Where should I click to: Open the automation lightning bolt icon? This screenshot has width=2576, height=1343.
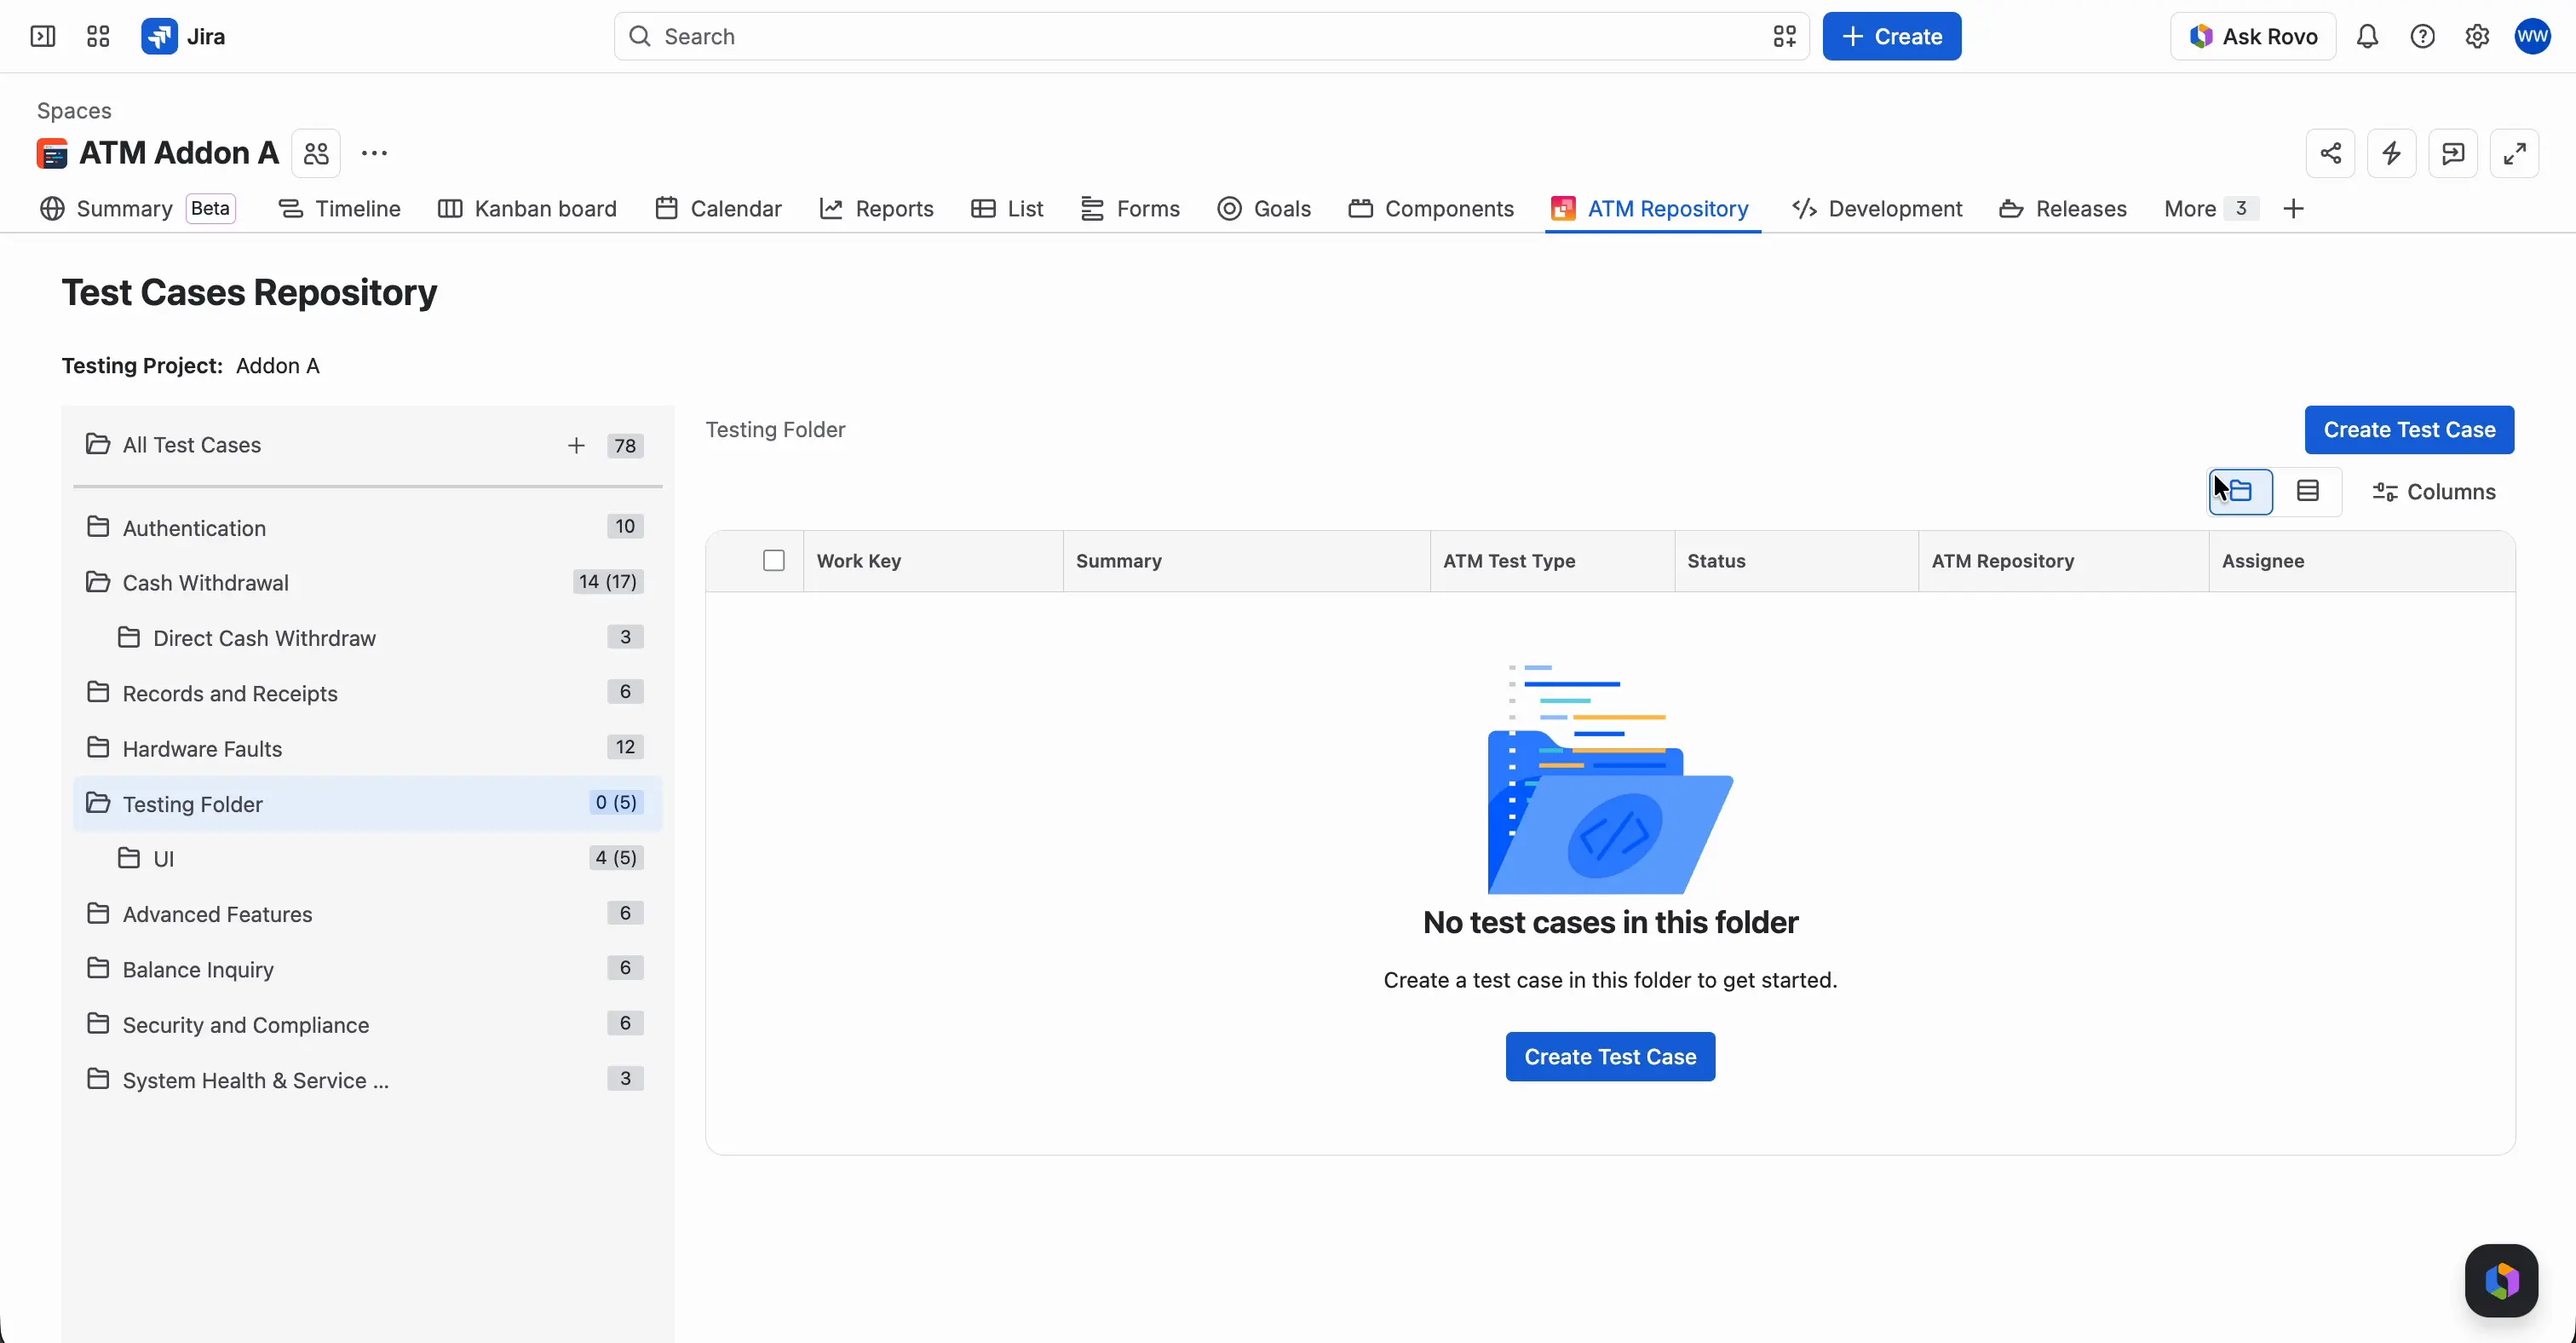(x=2392, y=153)
